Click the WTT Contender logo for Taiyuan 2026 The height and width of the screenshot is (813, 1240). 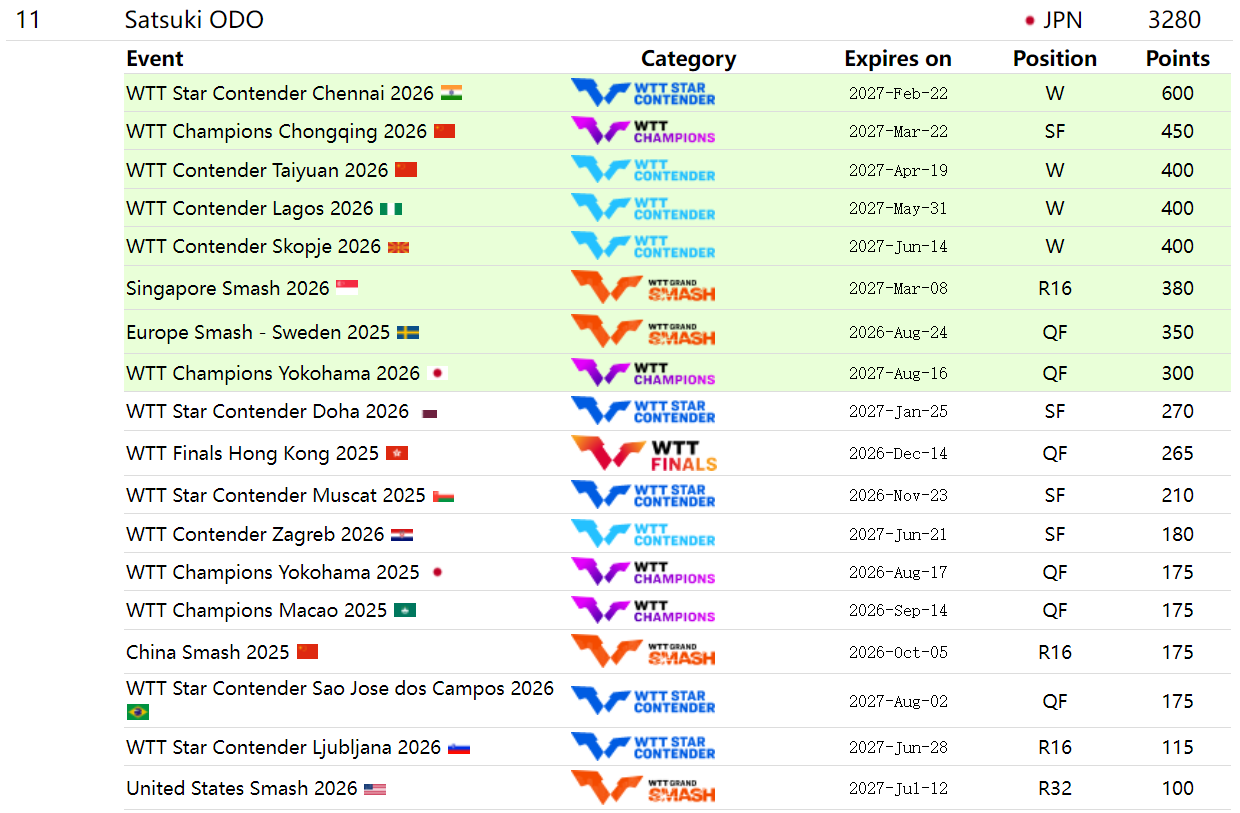(x=643, y=170)
